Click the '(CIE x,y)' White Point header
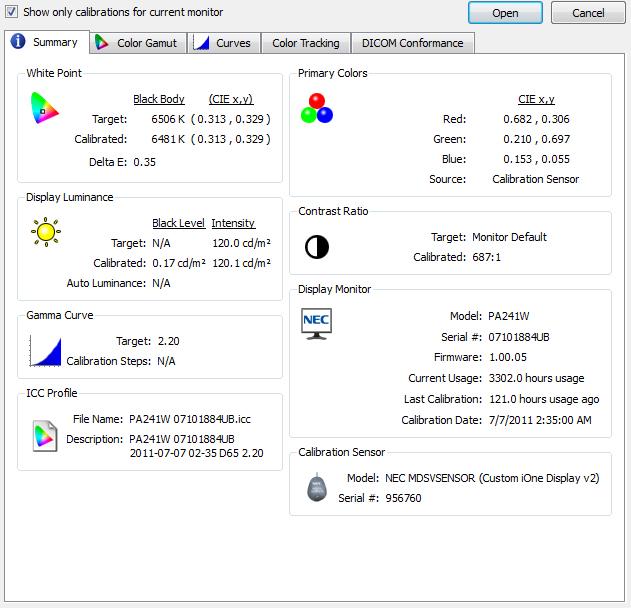This screenshot has height=608, width=631. point(231,99)
